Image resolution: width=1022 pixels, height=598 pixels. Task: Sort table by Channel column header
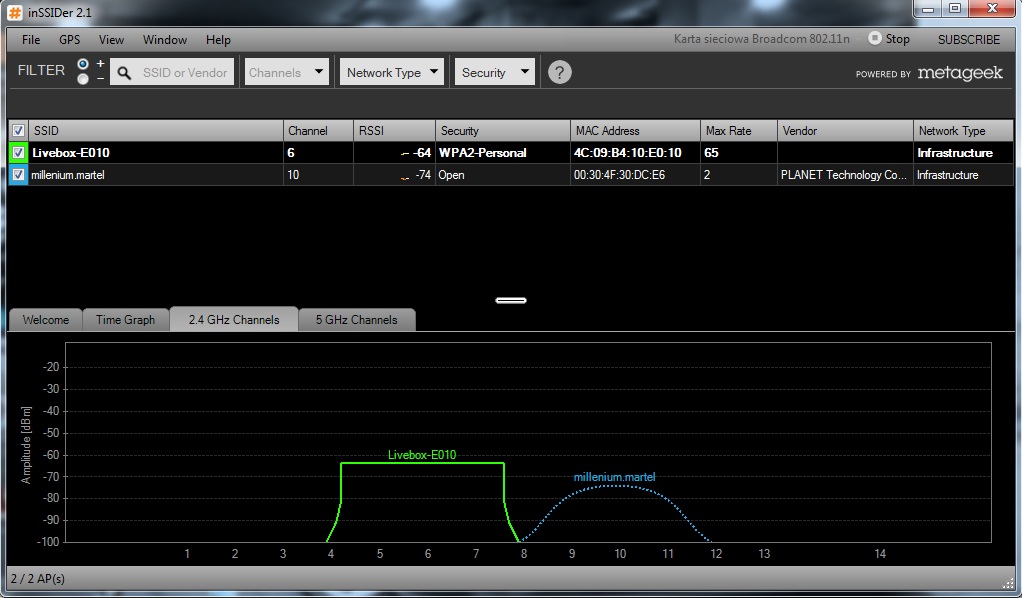coord(318,130)
